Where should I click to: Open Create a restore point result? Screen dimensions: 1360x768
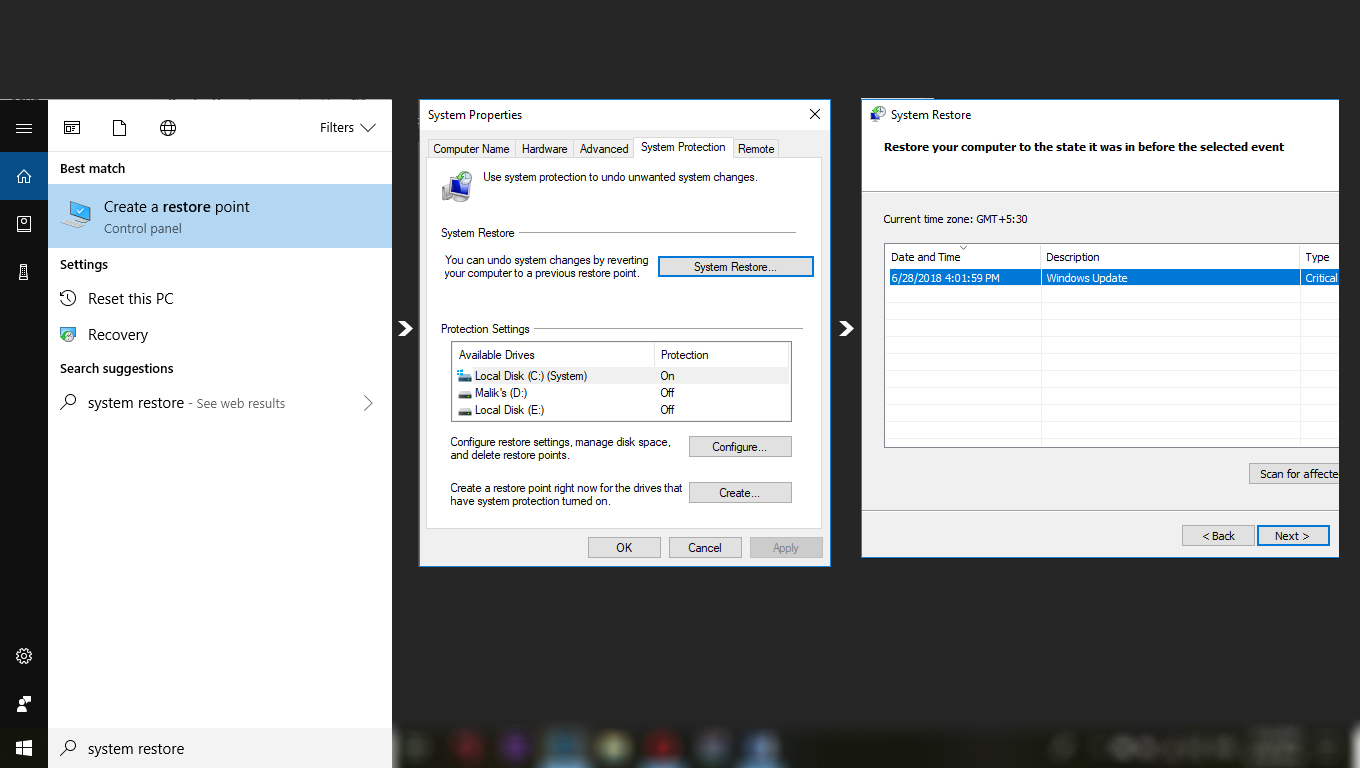(x=220, y=216)
